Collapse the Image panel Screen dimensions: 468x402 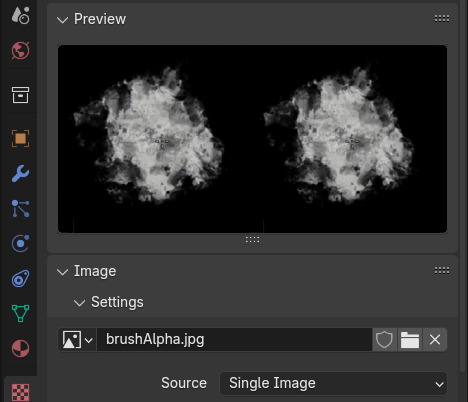click(62, 272)
